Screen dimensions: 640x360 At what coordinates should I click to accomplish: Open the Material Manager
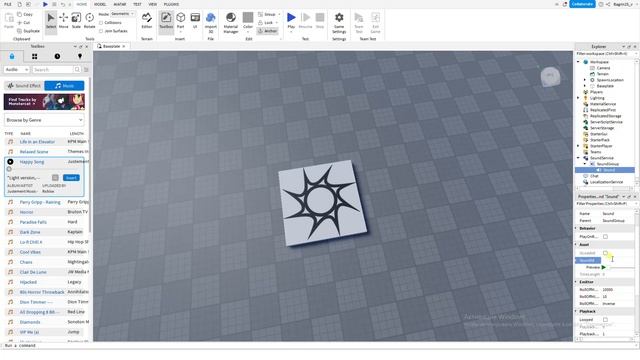point(231,22)
